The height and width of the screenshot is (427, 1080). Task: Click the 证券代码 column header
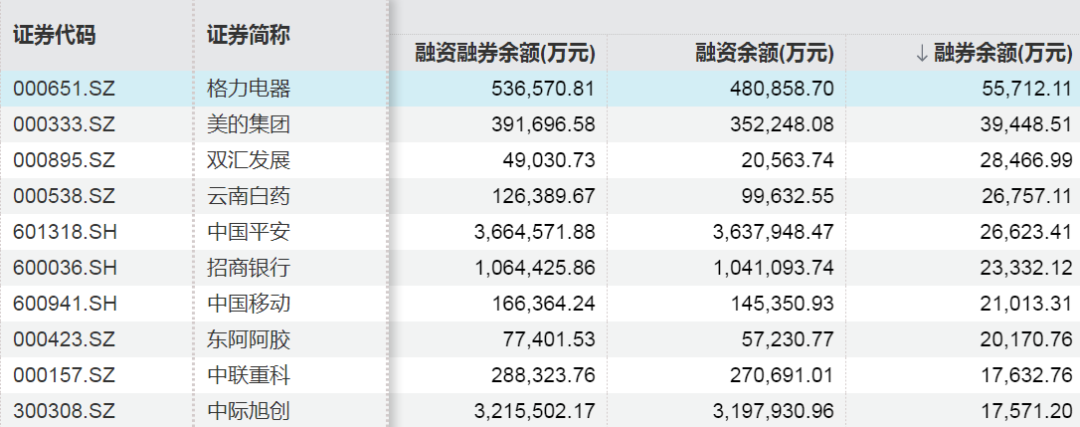[x=54, y=35]
